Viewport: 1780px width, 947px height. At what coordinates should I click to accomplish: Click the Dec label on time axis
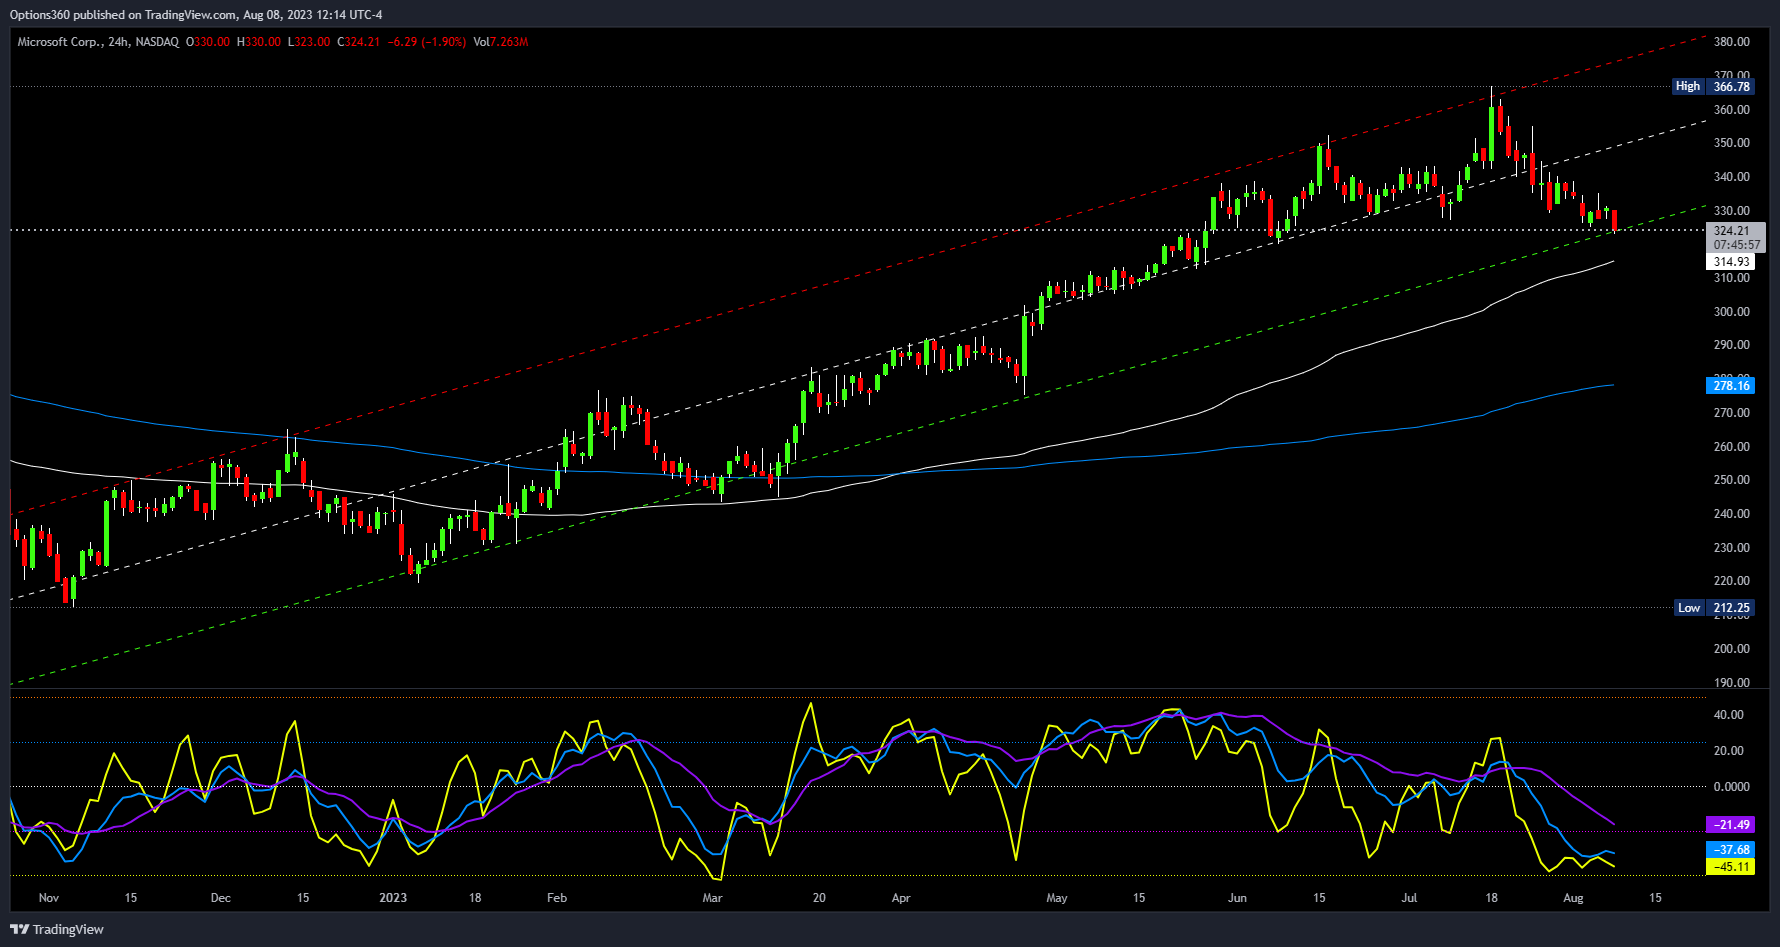(x=221, y=898)
